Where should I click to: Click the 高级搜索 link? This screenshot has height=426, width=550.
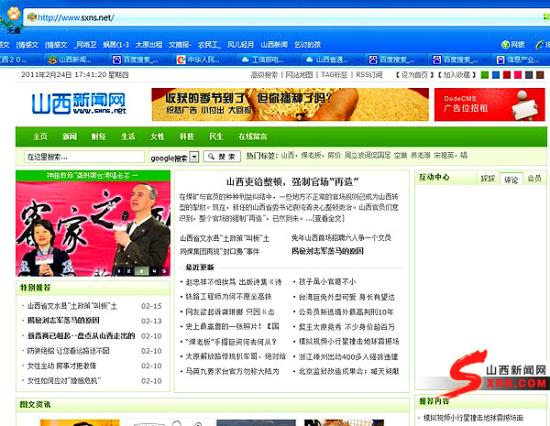click(264, 75)
